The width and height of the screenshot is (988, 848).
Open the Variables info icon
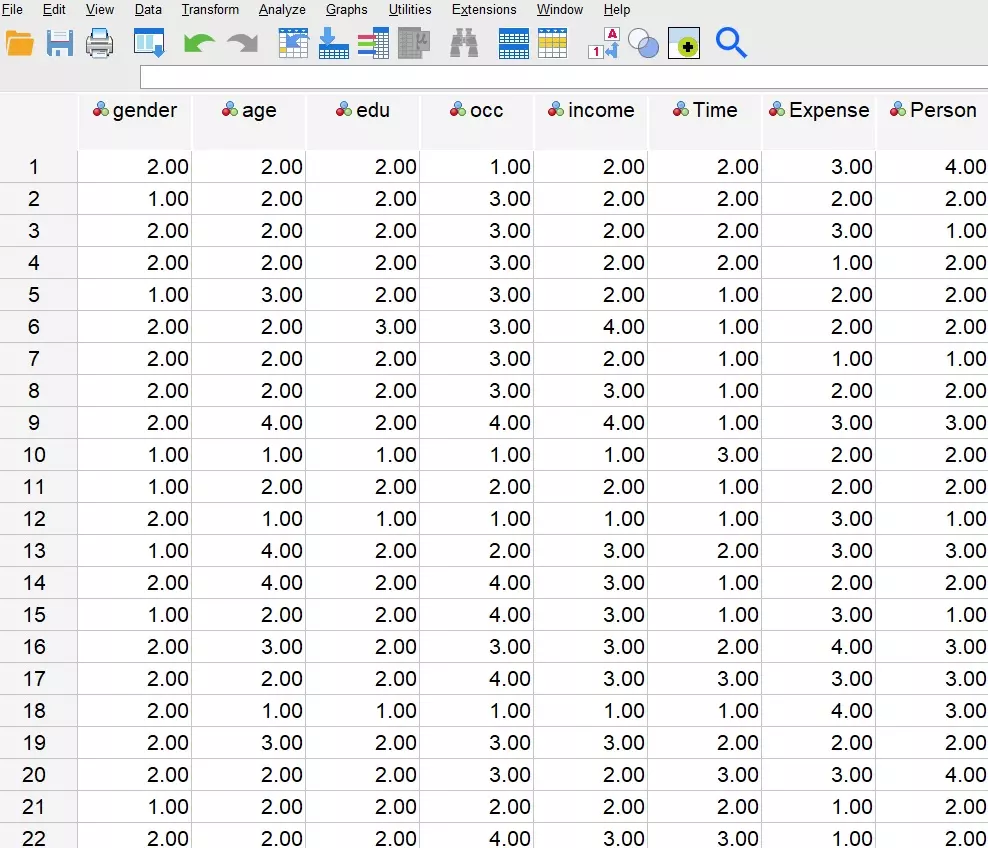point(374,43)
